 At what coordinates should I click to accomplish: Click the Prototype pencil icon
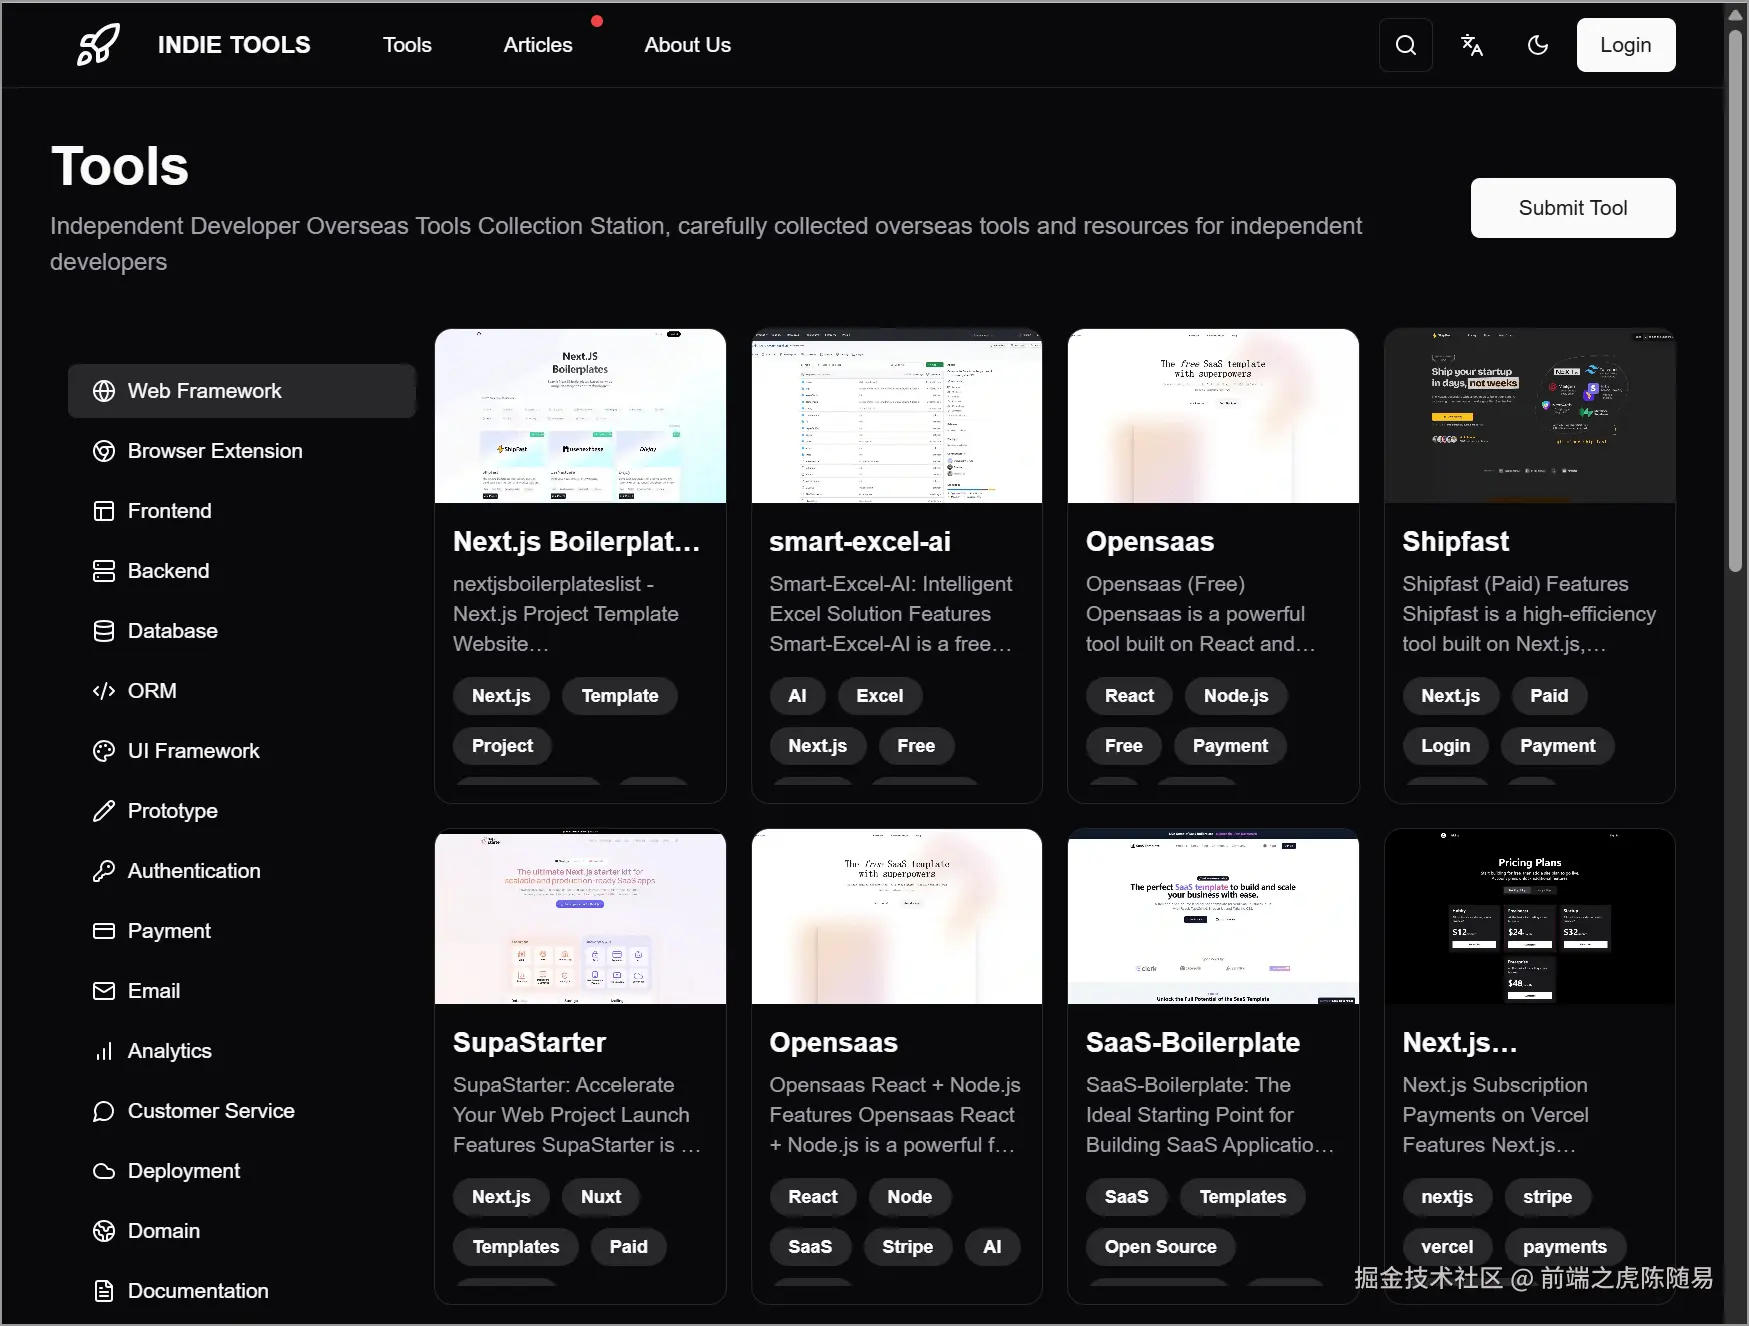104,811
